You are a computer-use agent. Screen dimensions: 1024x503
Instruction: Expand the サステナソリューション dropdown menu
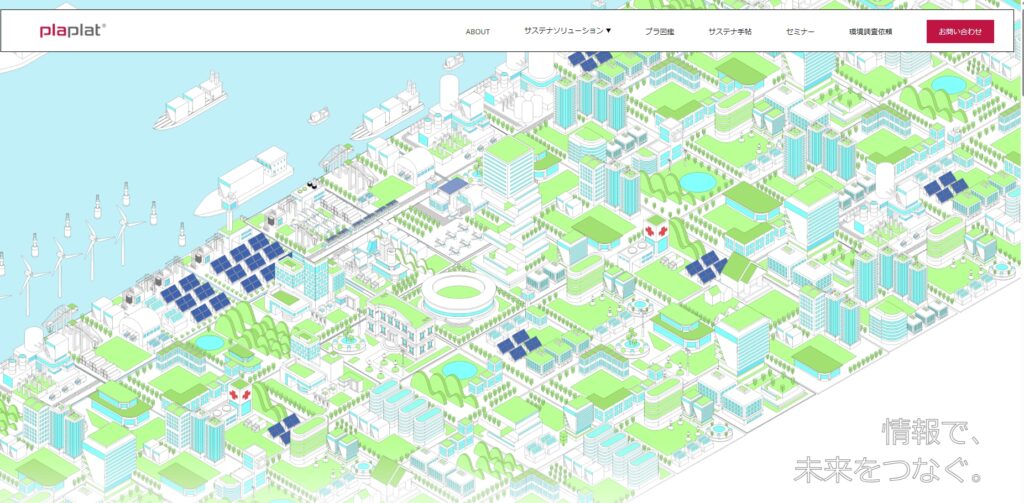point(567,31)
